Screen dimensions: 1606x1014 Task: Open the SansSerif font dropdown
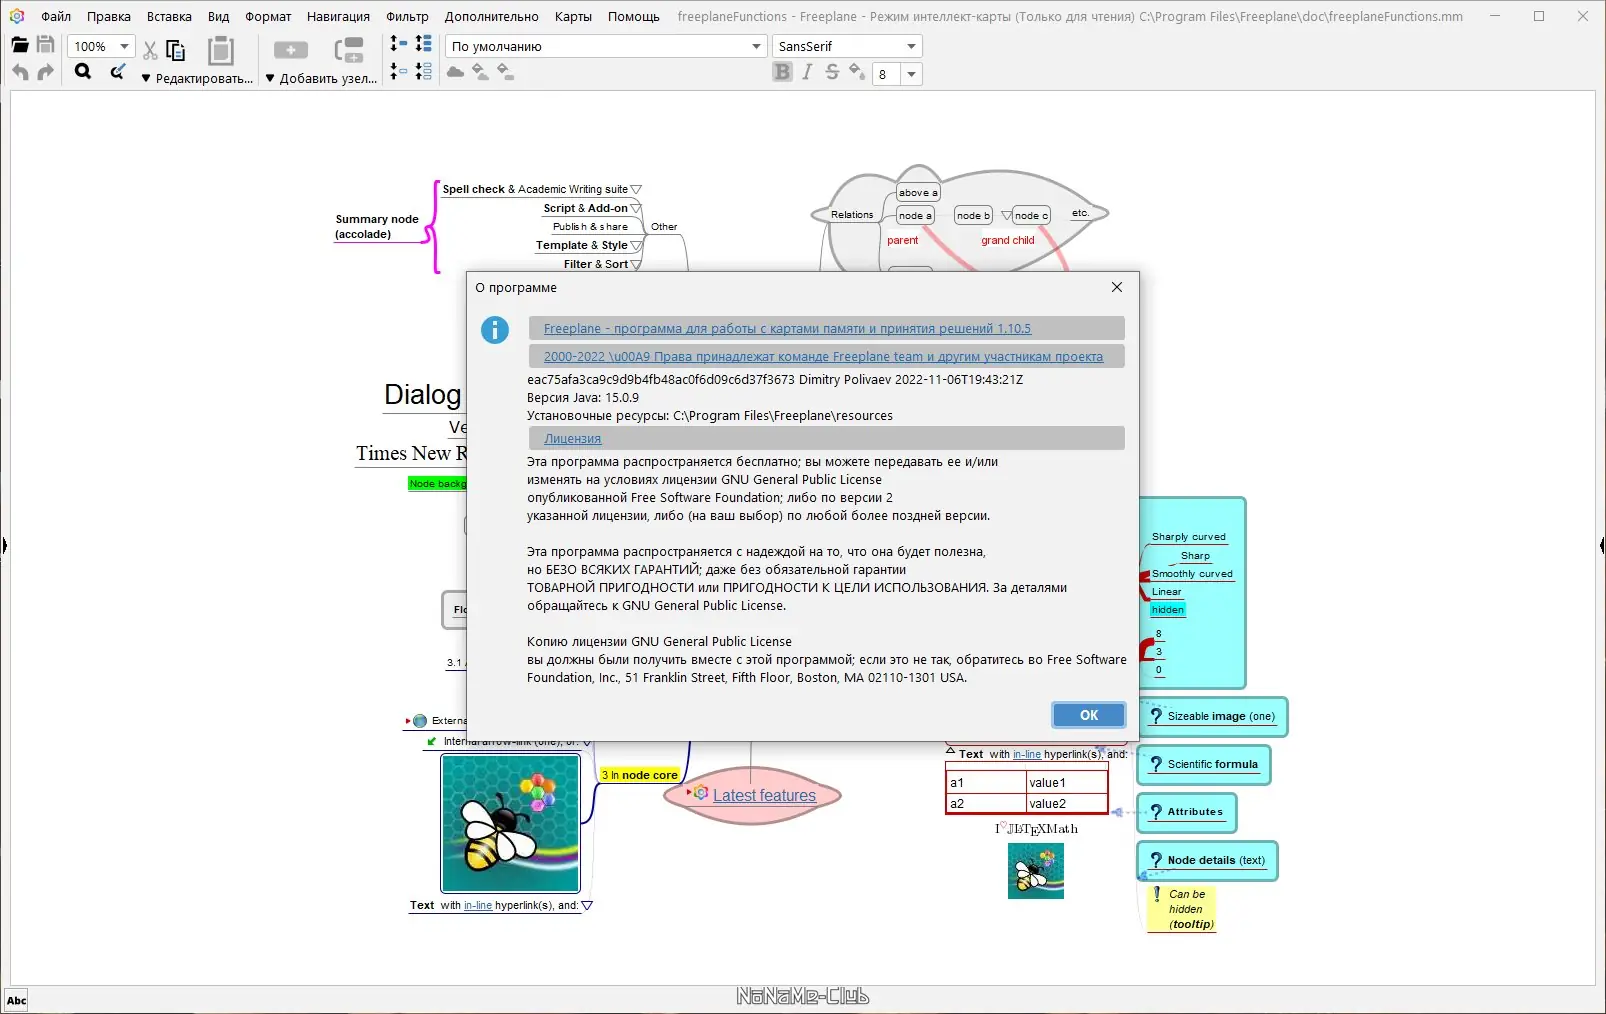pos(911,46)
